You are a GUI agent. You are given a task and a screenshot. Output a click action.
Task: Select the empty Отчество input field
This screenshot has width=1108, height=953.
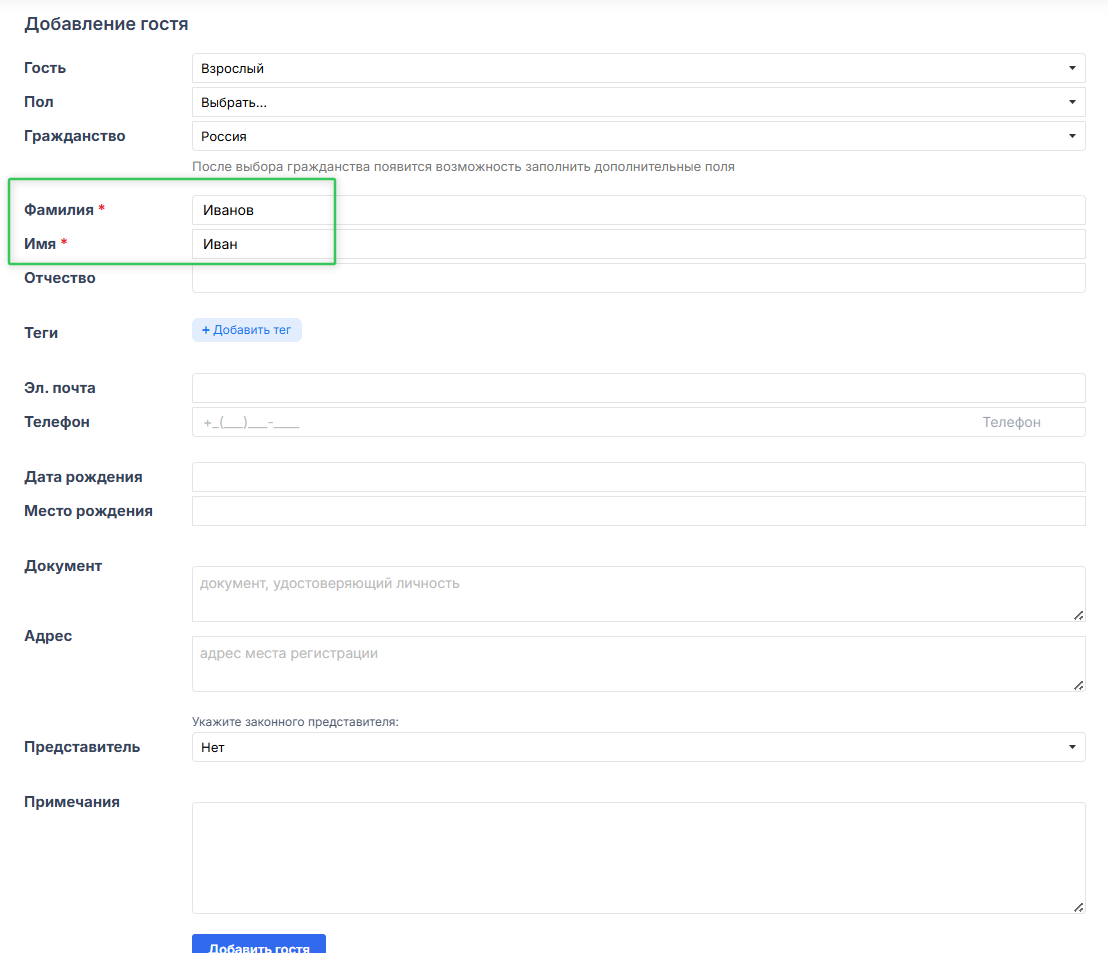[638, 278]
